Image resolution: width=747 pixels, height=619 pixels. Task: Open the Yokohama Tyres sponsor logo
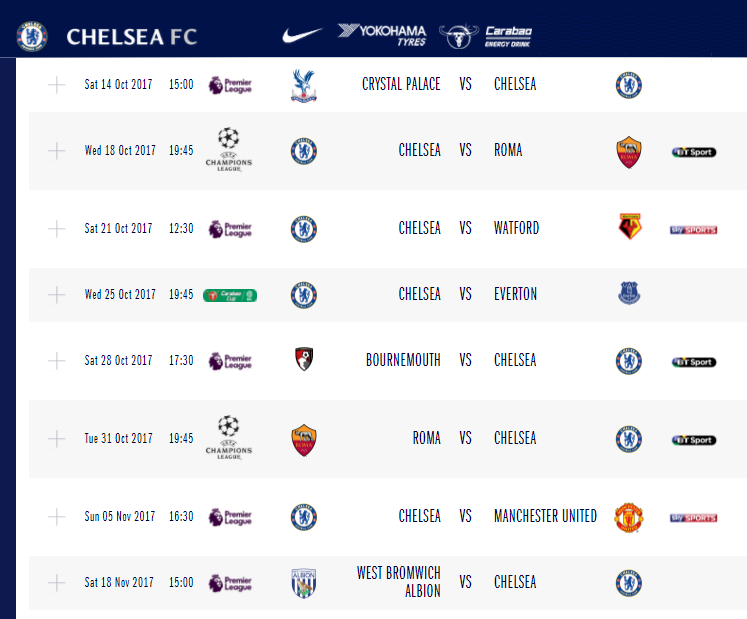(x=382, y=35)
